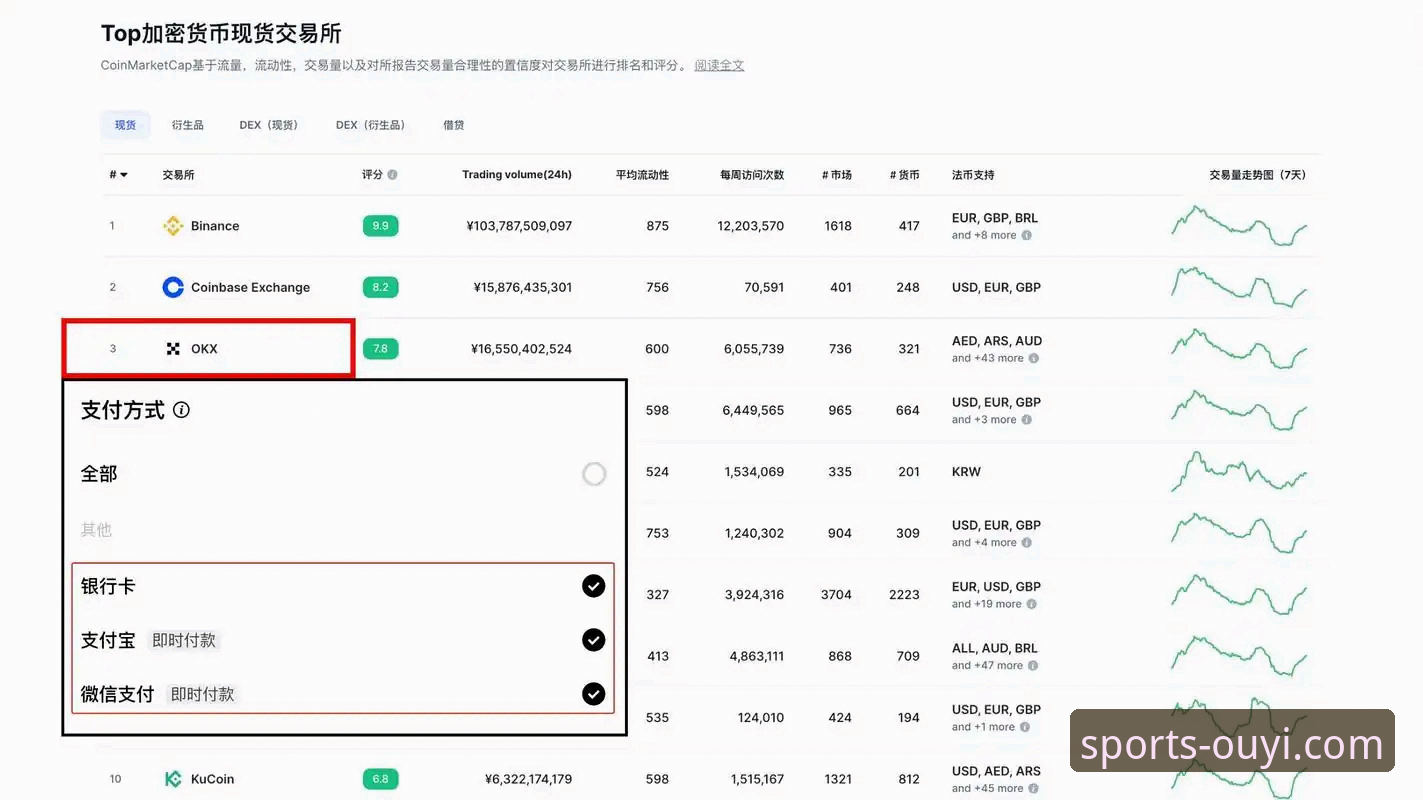The image size is (1423, 800).
Task: Sort the table by the # column arrow
Action: pyautogui.click(x=124, y=175)
